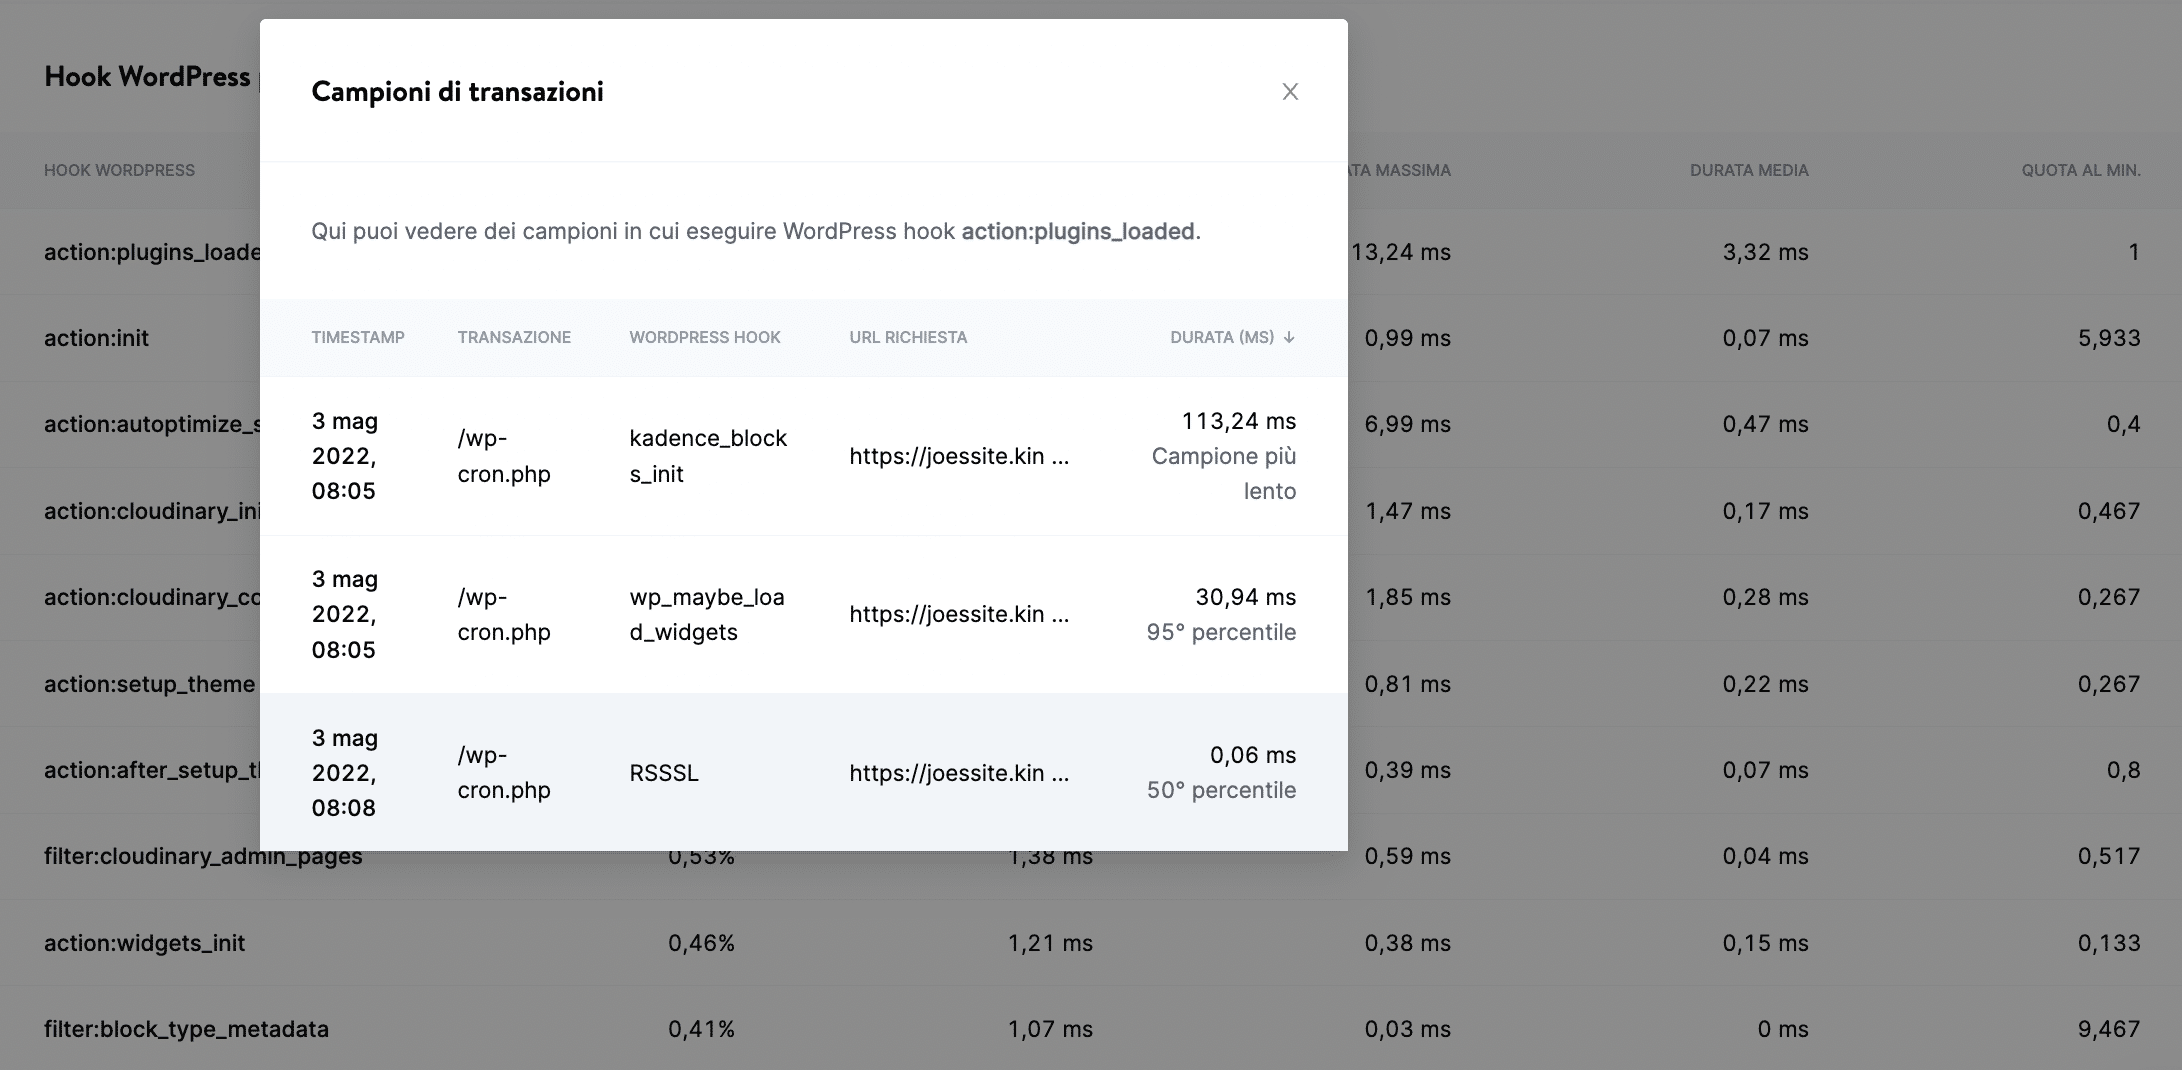
Task: Open request URL in the kadence_blocks_init row
Action: pyautogui.click(x=958, y=456)
